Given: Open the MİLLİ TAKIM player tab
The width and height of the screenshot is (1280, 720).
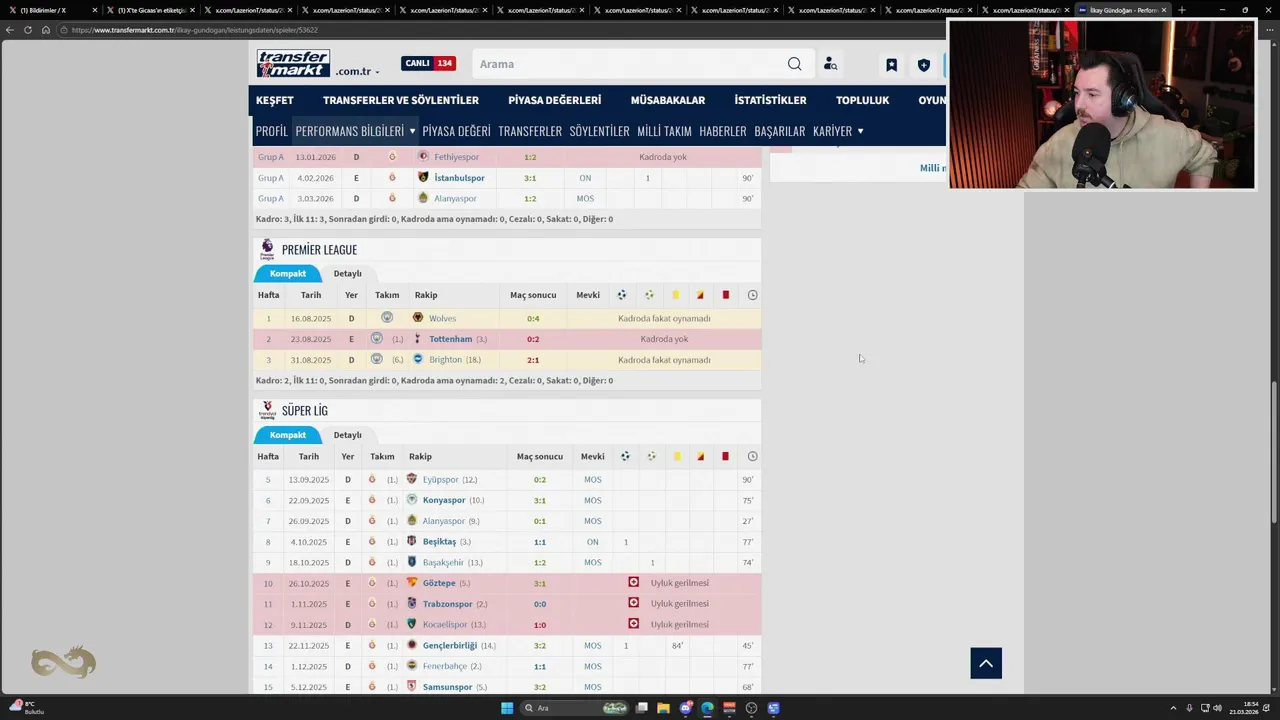Looking at the screenshot, I should [x=664, y=131].
